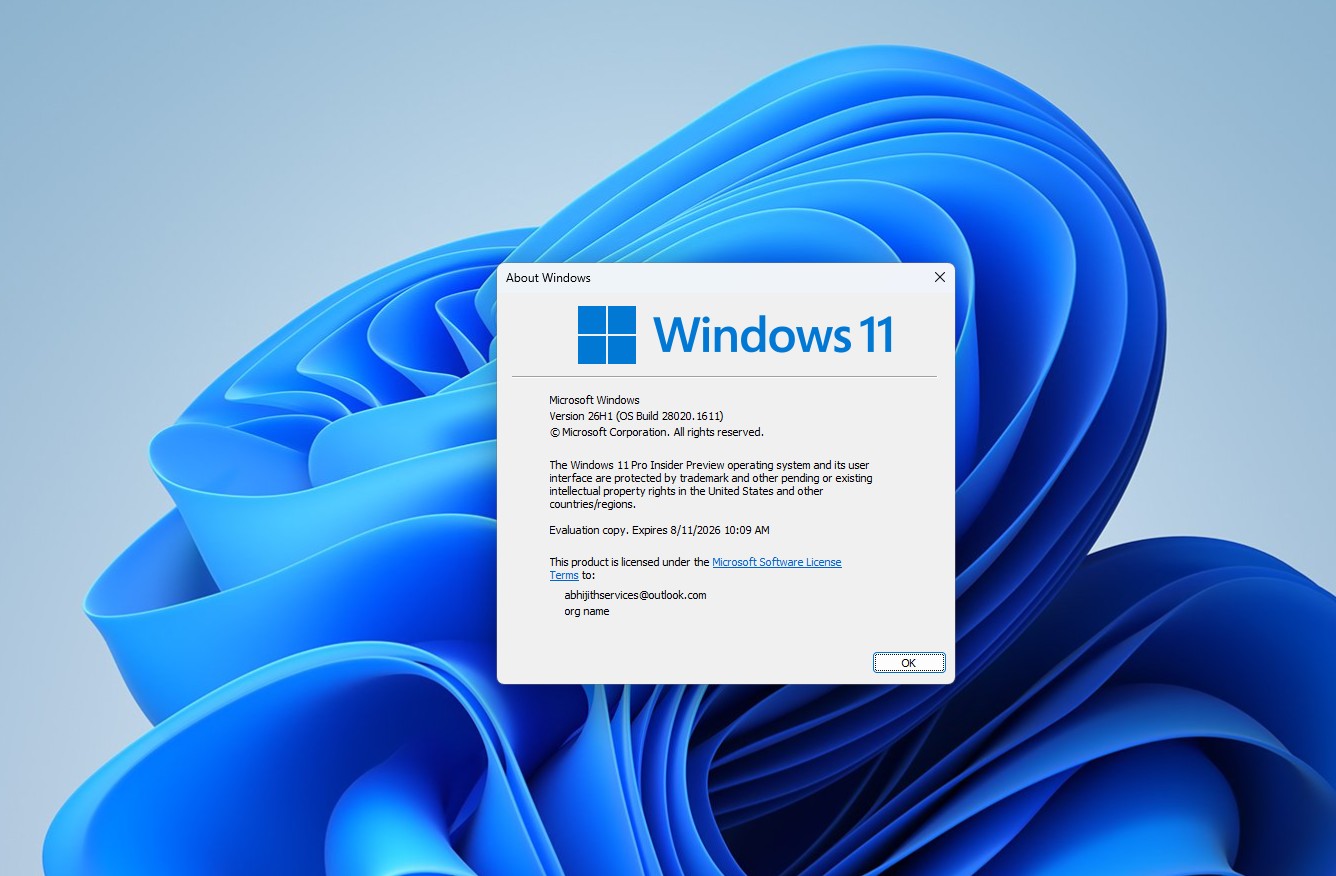This screenshot has height=876, width=1336.
Task: Select the 'Windows 11' wordmark text
Action: 775,334
